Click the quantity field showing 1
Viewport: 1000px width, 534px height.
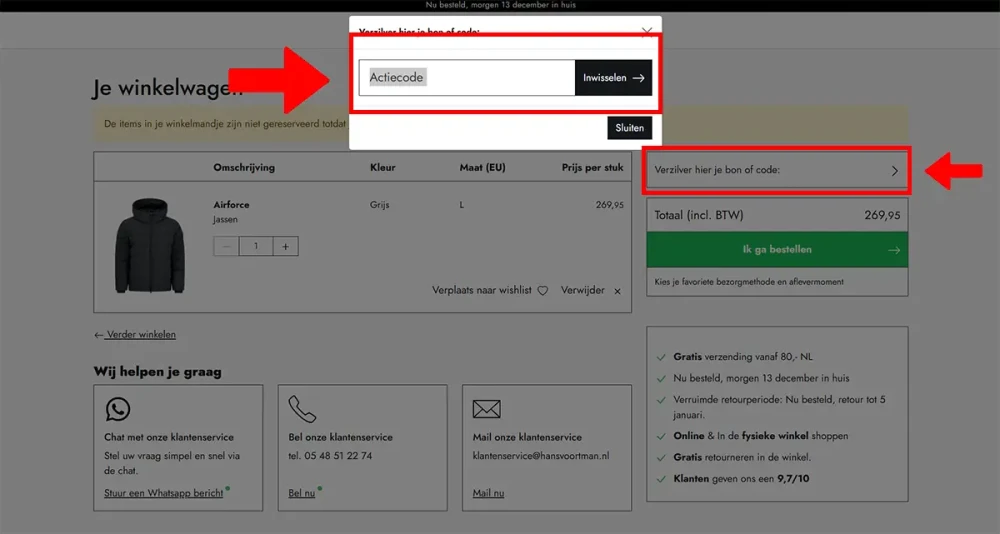(255, 246)
